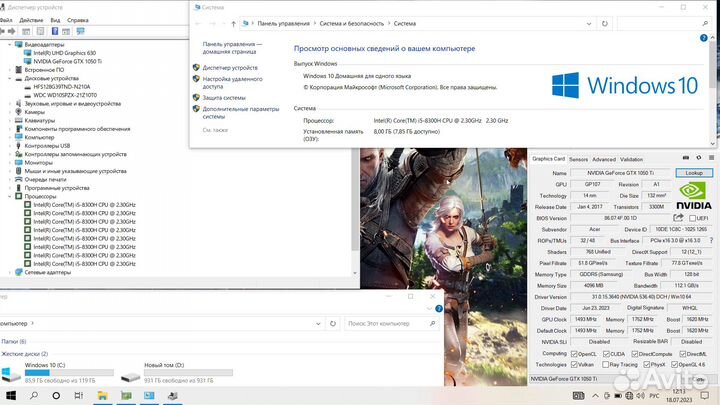
Task: Select the Windows 10 (C:) drive
Action: (45, 366)
